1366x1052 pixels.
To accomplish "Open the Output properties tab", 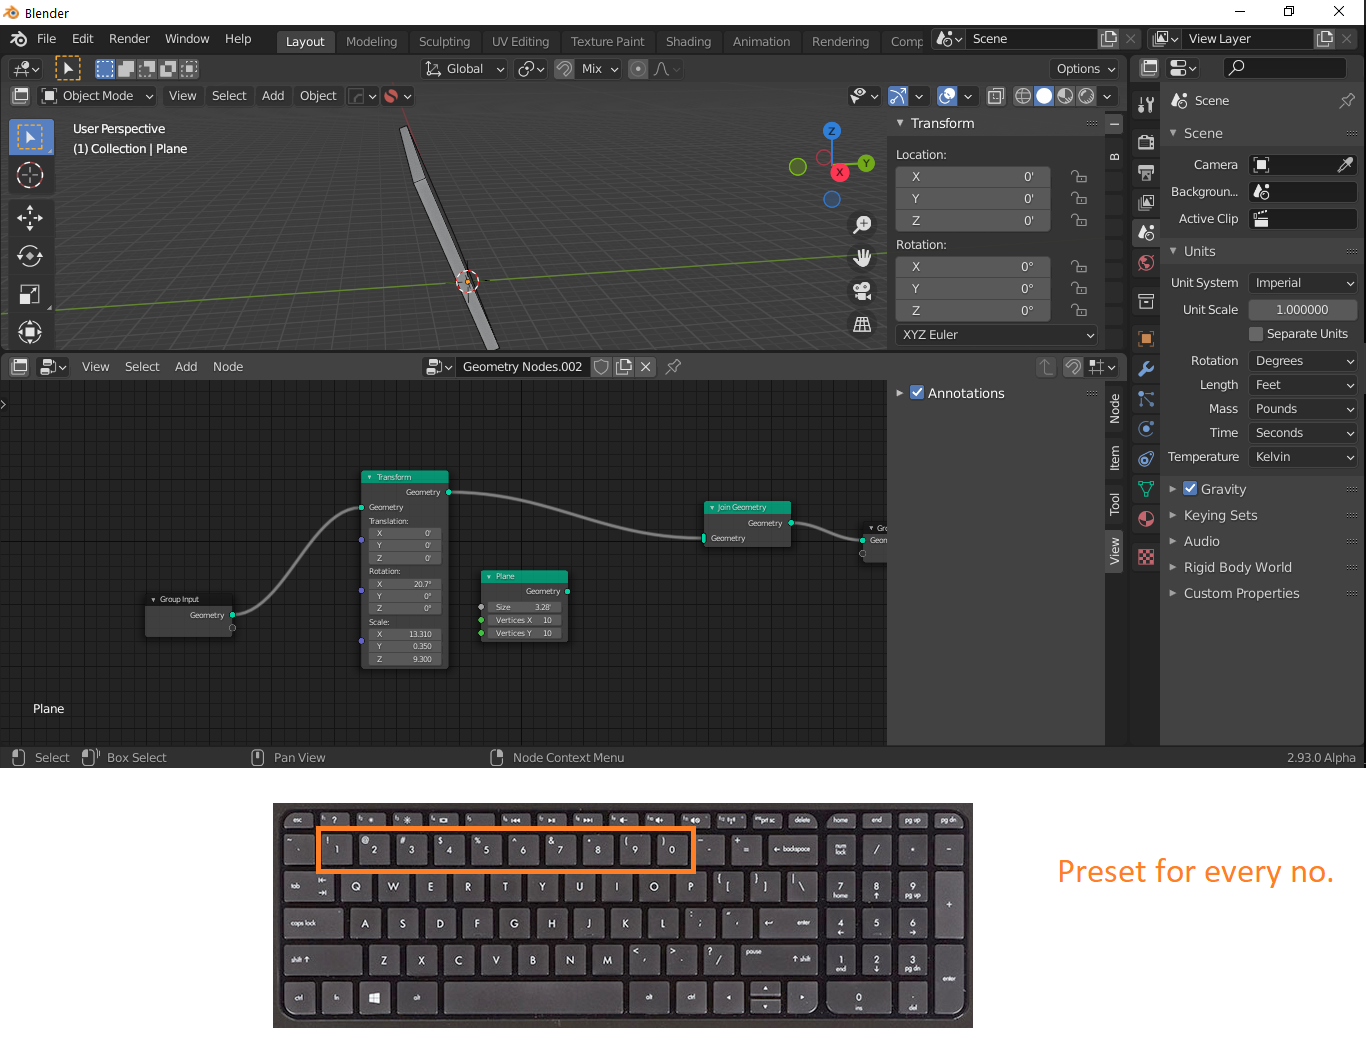I will coord(1146,172).
